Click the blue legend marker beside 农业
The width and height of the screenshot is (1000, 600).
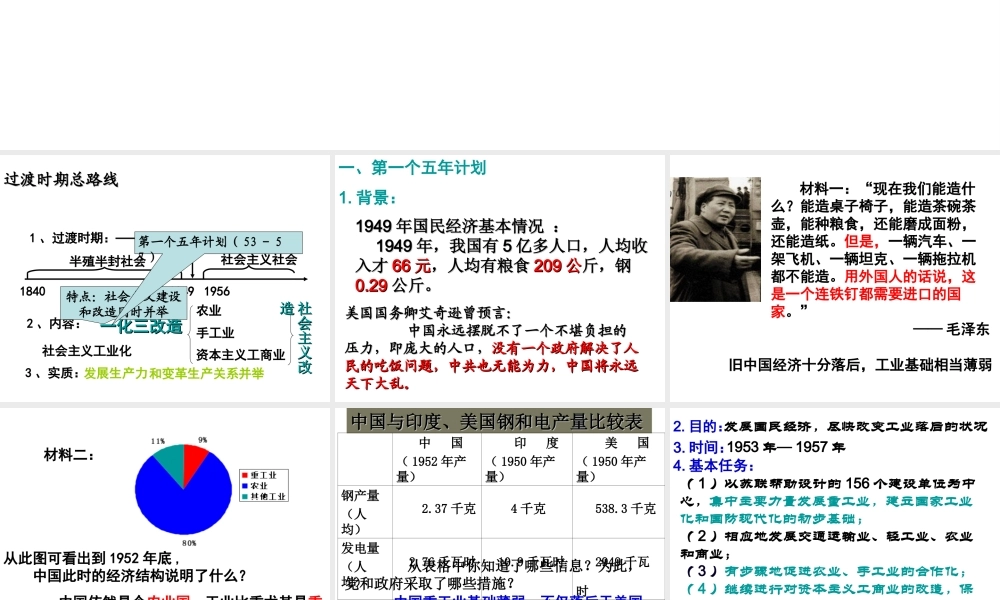(245, 485)
